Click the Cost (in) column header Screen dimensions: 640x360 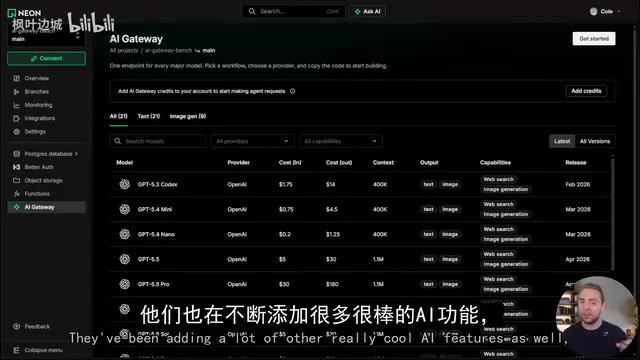click(x=290, y=162)
